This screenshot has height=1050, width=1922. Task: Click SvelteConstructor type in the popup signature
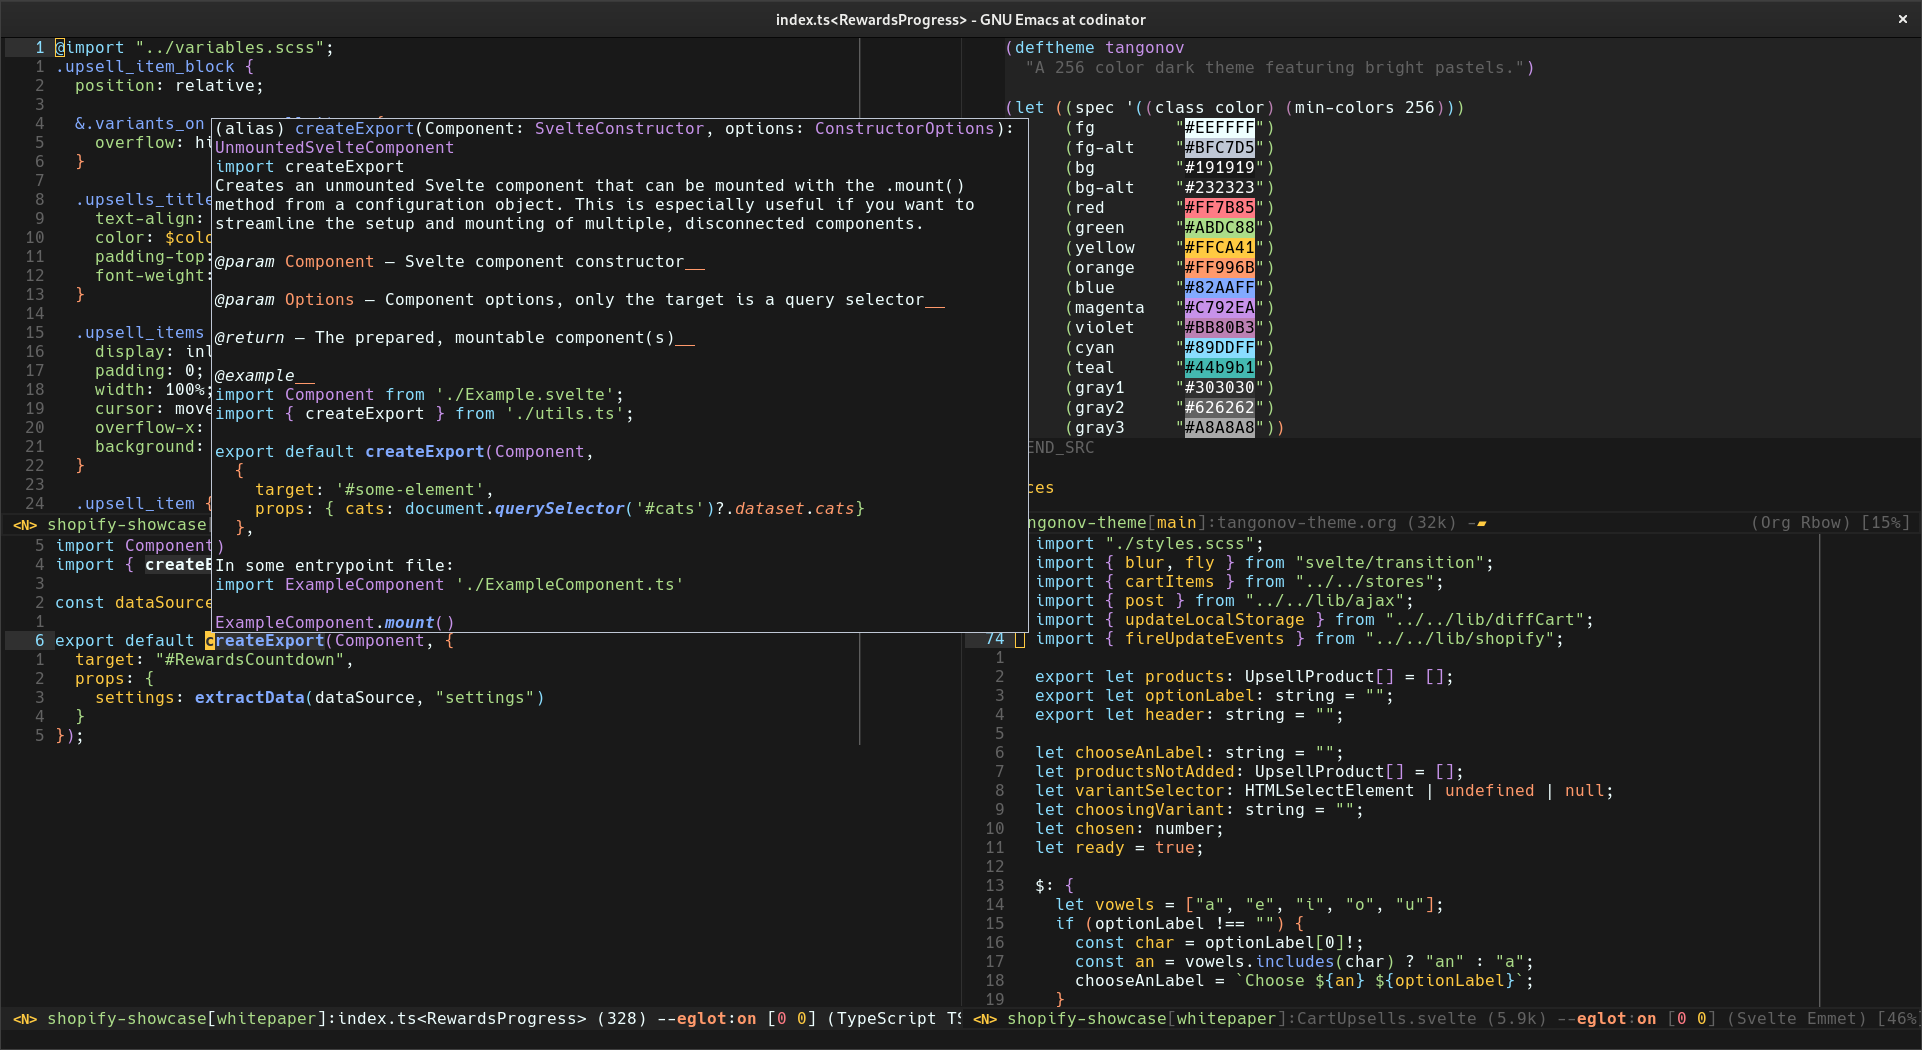coord(620,129)
